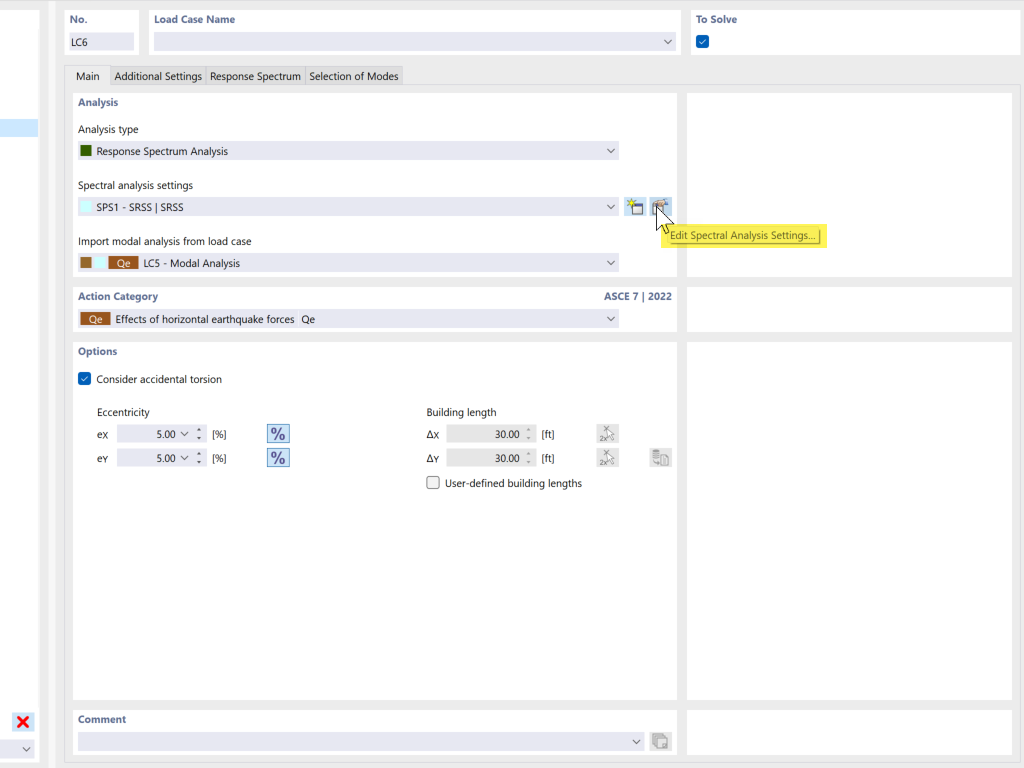Copy comment from library icon
The width and height of the screenshot is (1024, 768).
click(659, 741)
